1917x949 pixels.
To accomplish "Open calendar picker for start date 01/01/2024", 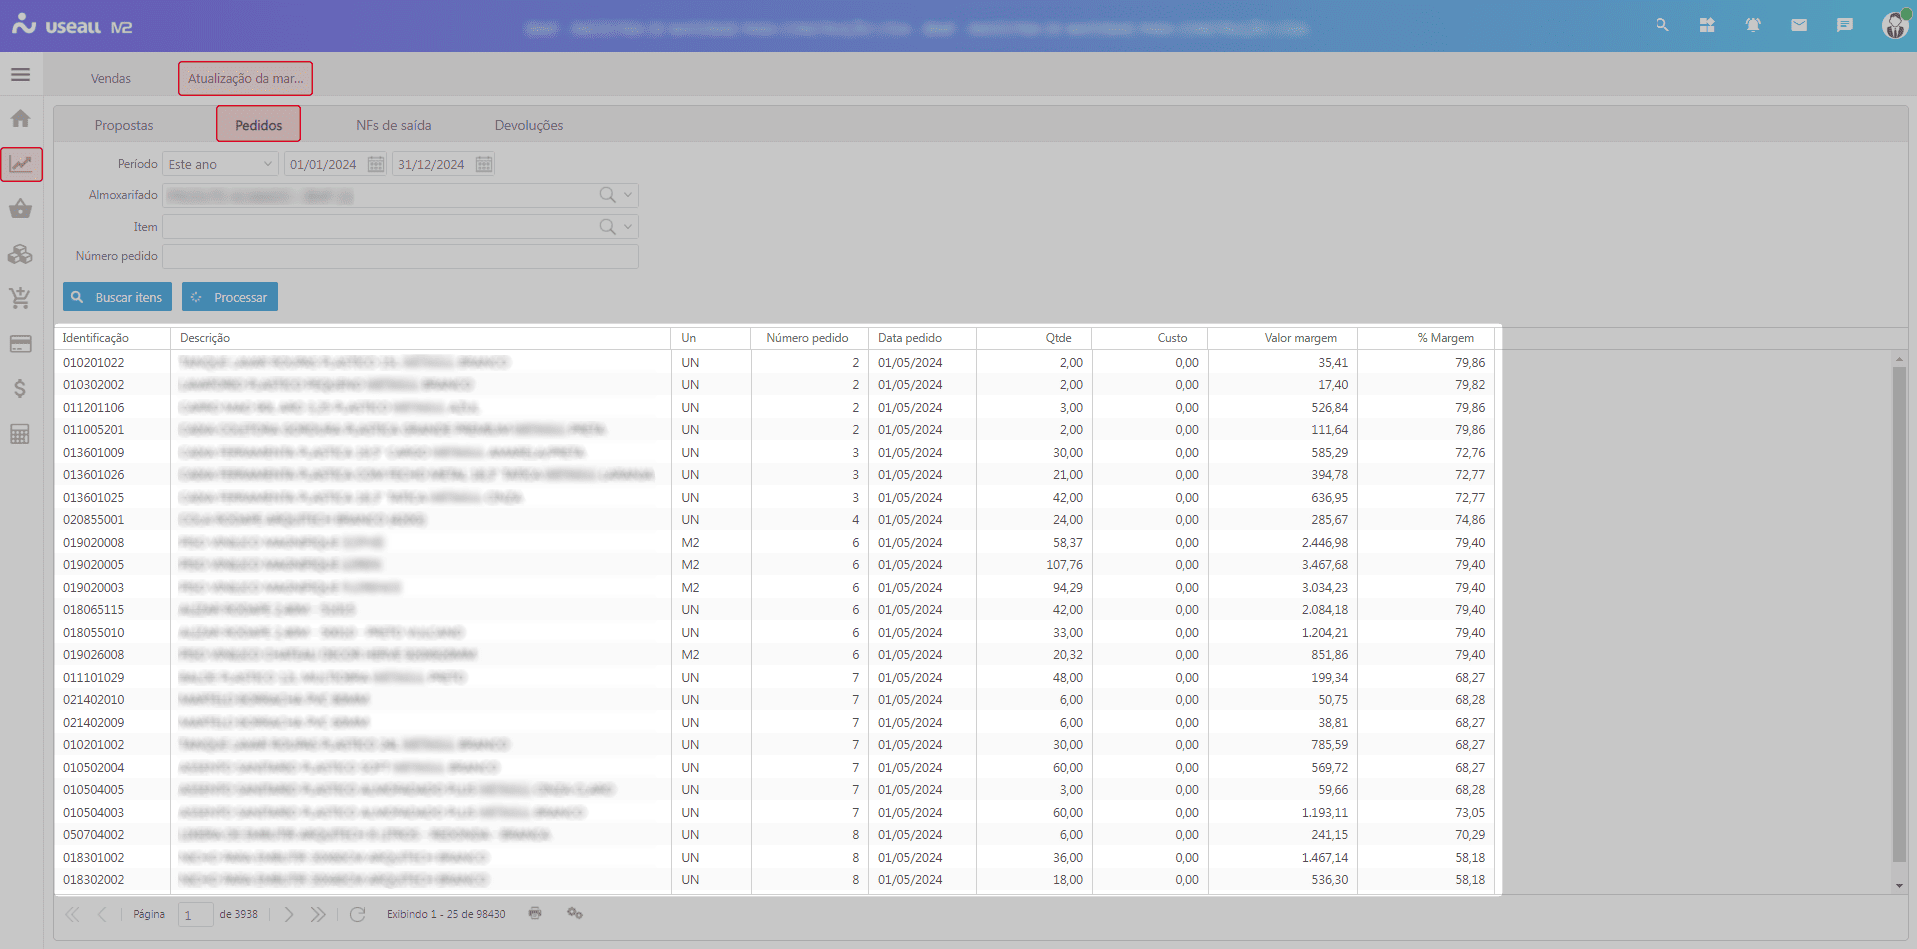I will click(x=376, y=164).
